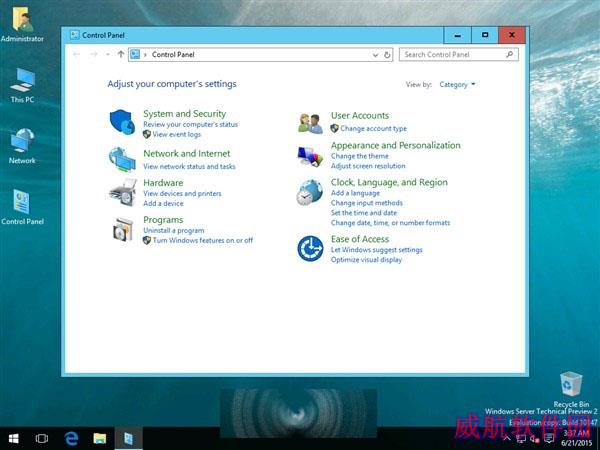Viewport: 600px width, 450px height.
Task: Click Add a language link
Action: [355, 193]
